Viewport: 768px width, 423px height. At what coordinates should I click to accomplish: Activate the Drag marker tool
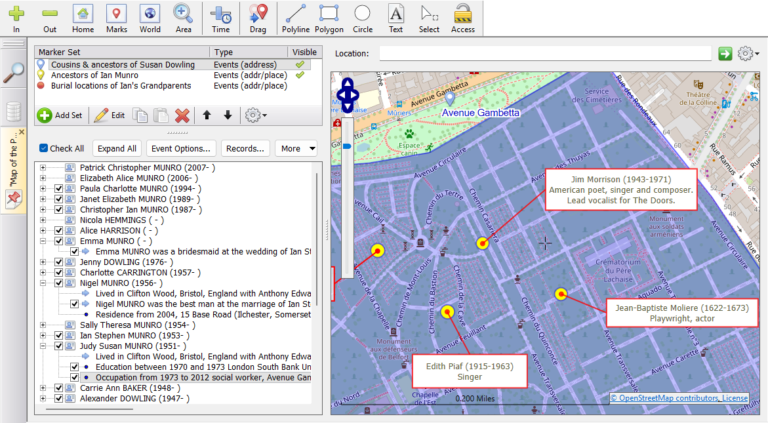(x=258, y=18)
